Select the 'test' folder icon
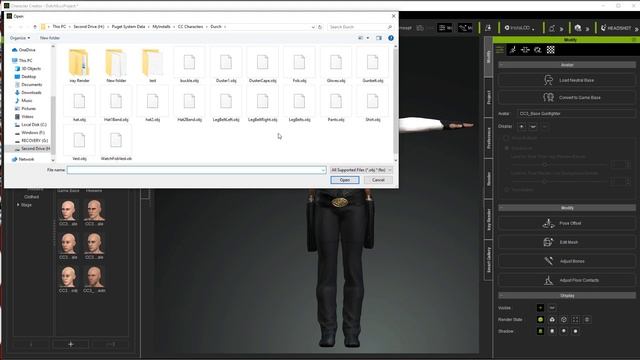 pos(153,62)
